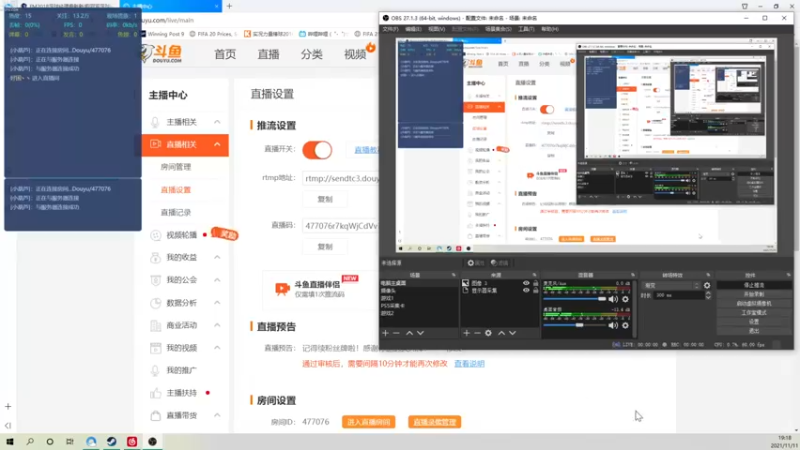Image resolution: width=800 pixels, height=450 pixels.
Task: Open the OBS 编辑 menu
Action: click(x=413, y=29)
